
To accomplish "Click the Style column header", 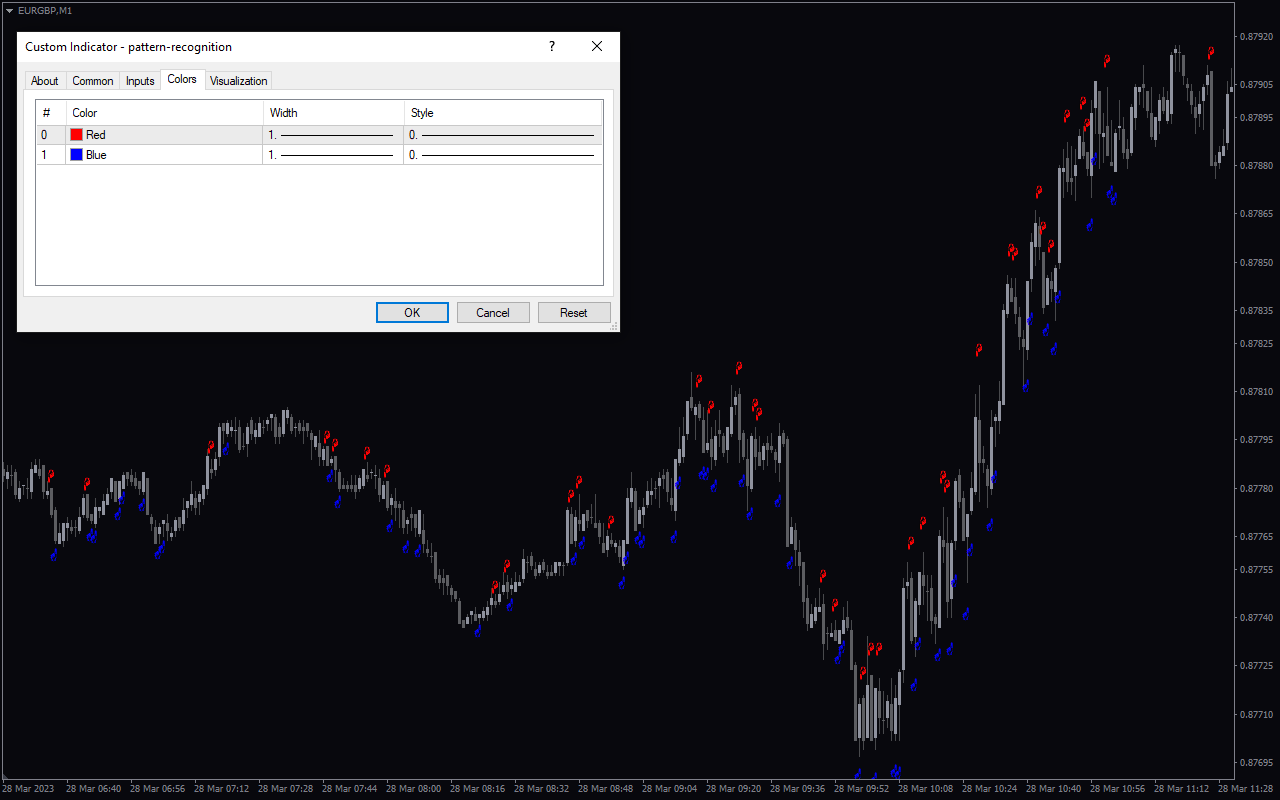I will point(504,113).
